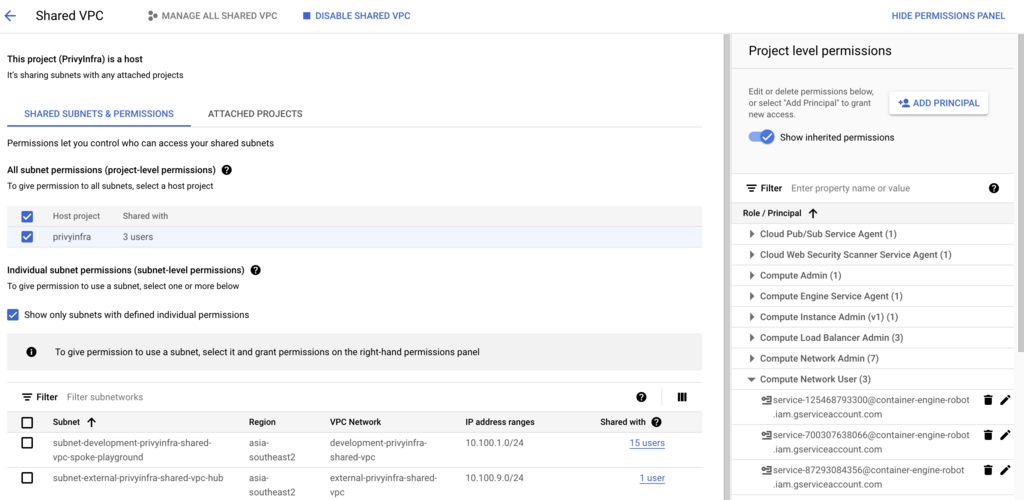Click external-privyinfra-shared-vpc network cell
Screen dimensions: 1024x500
click(x=383, y=484)
